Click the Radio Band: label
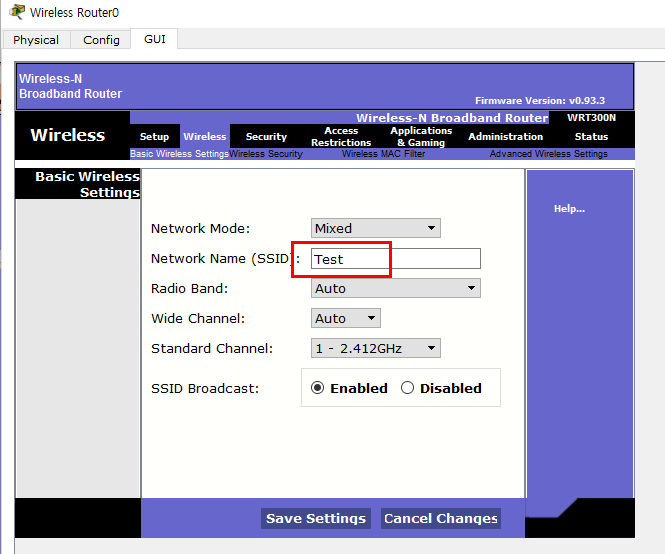665x554 pixels. (x=190, y=288)
